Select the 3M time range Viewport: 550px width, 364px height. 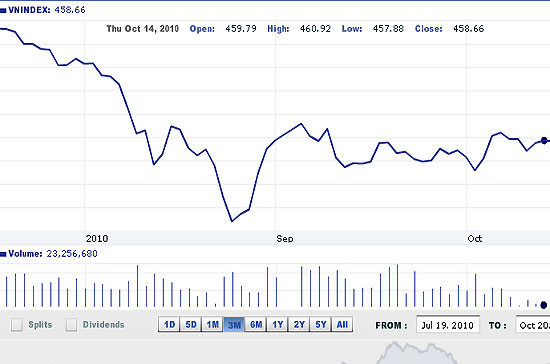pos(234,324)
